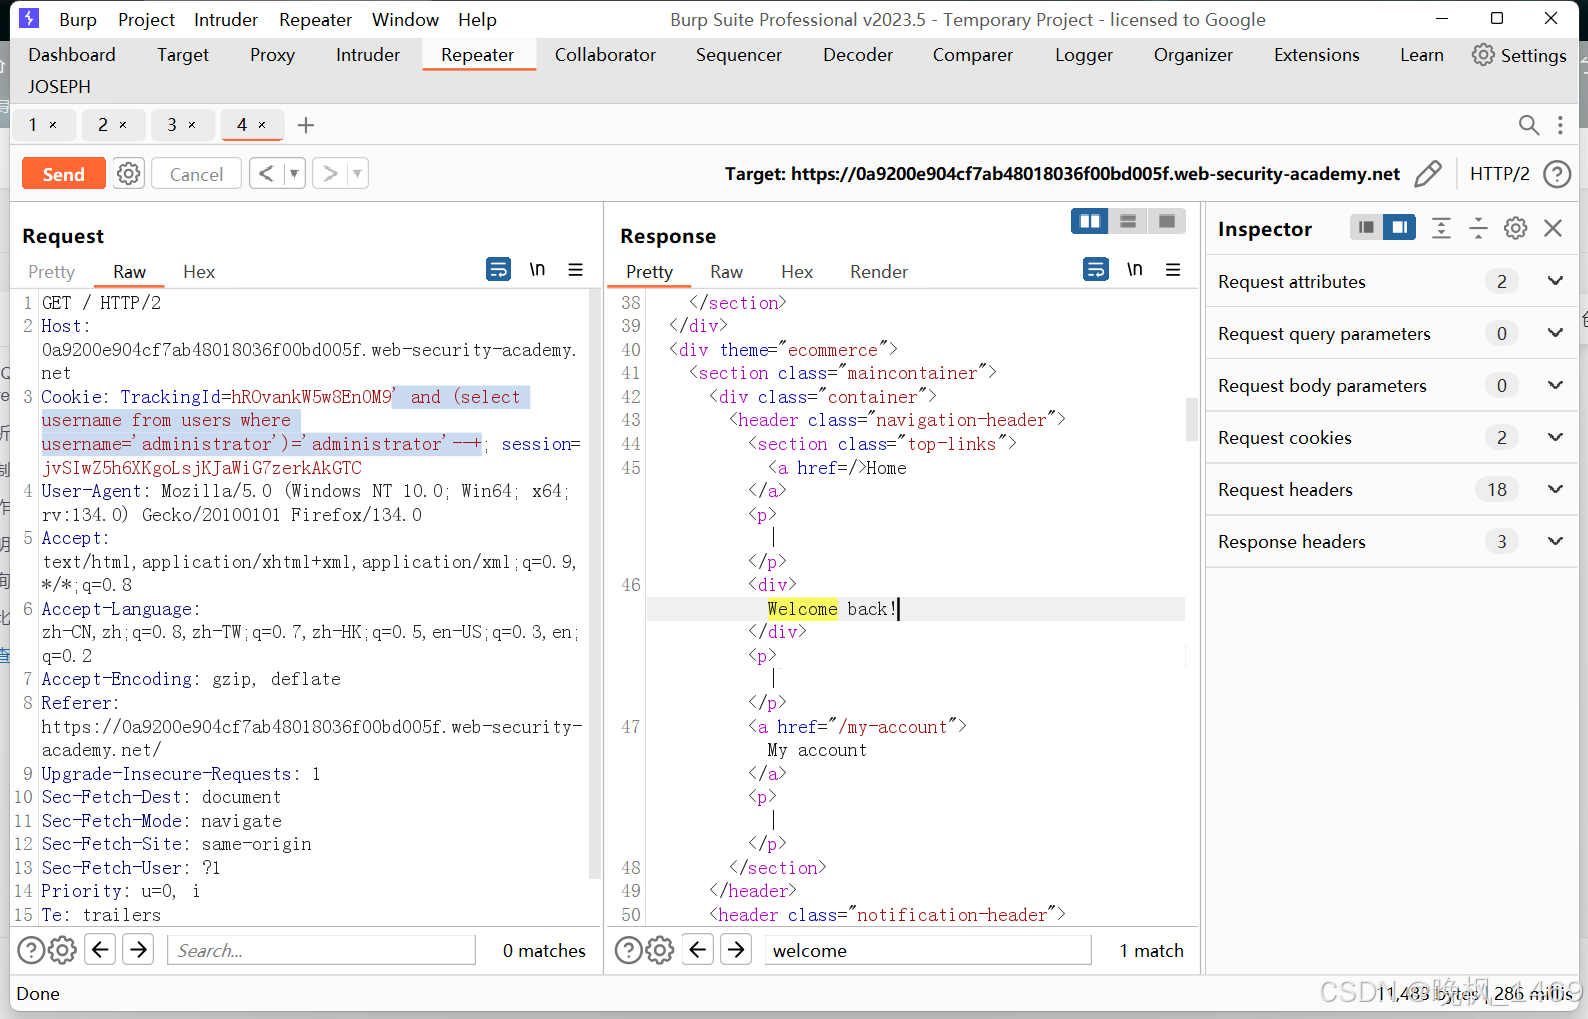Switch to the Proxy tab

click(x=272, y=55)
